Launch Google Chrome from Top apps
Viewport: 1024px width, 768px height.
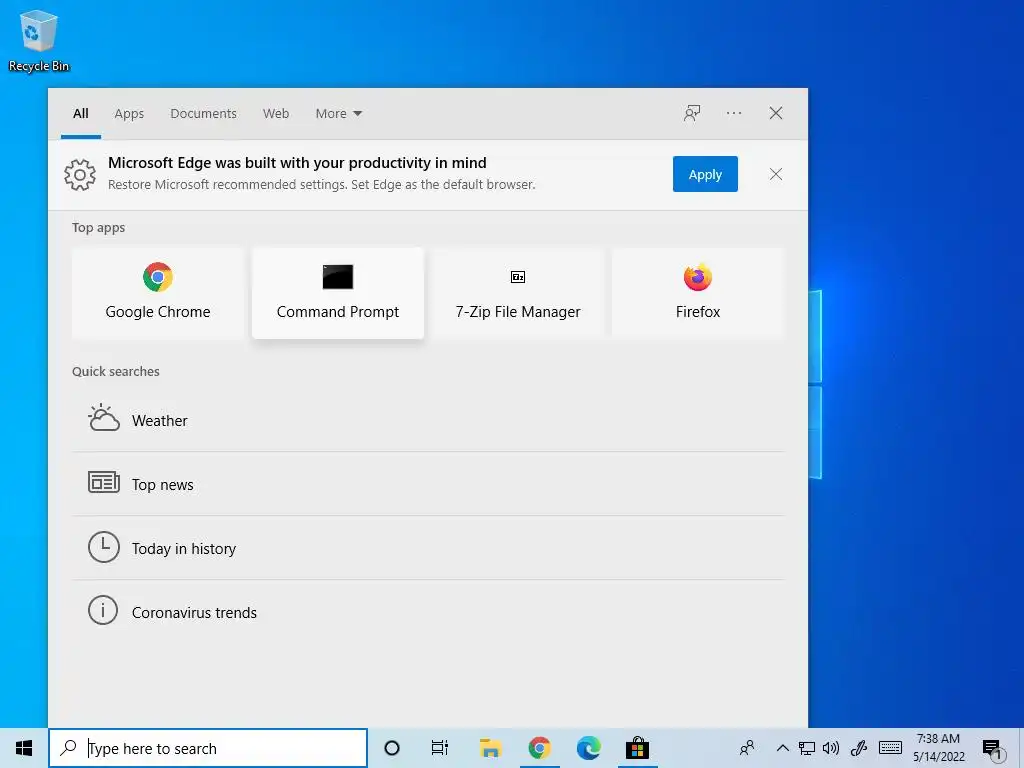[x=158, y=293]
